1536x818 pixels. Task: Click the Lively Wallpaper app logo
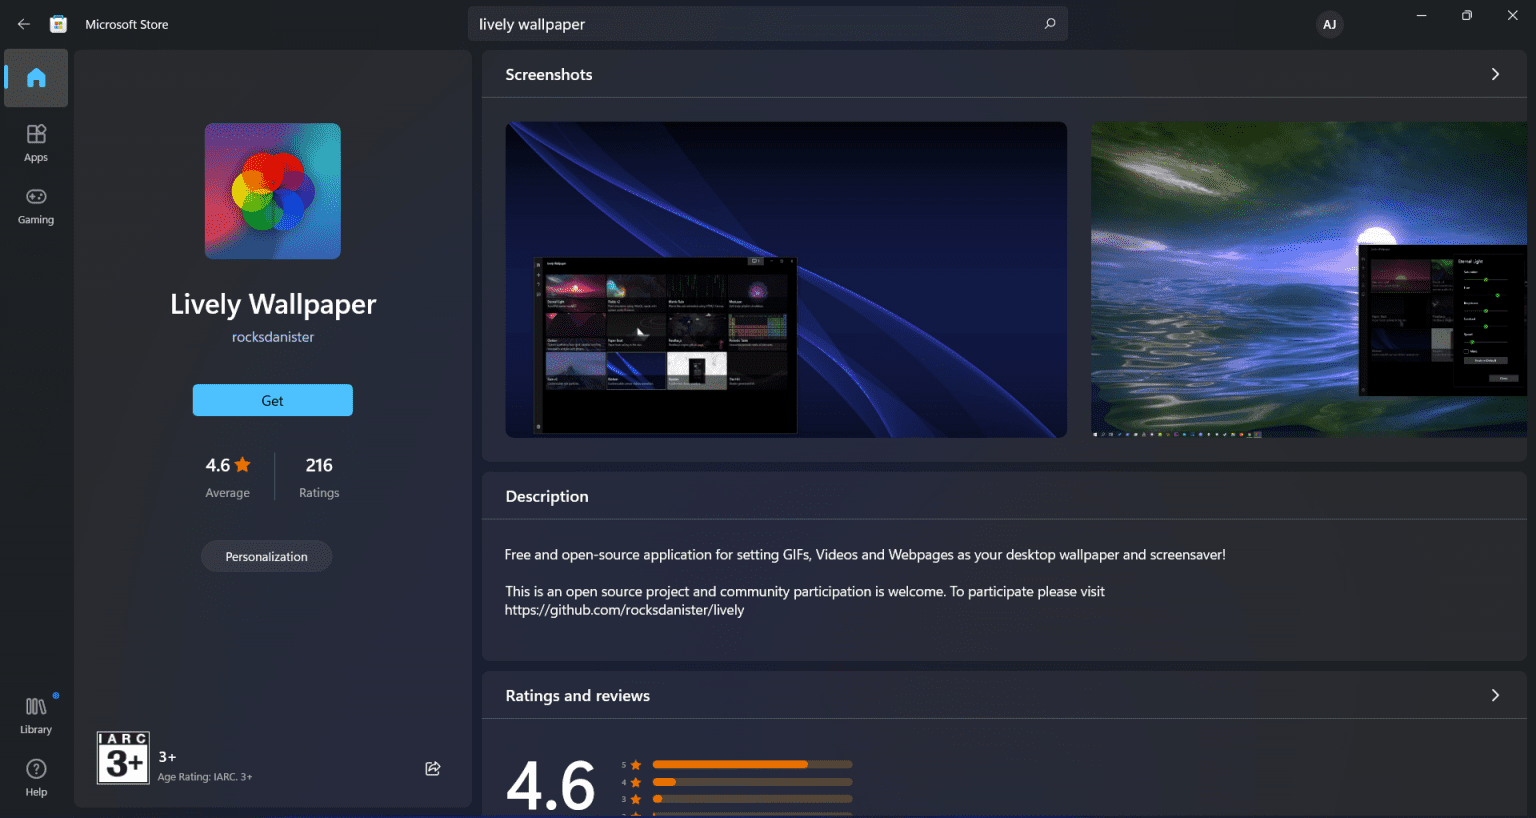pyautogui.click(x=273, y=191)
